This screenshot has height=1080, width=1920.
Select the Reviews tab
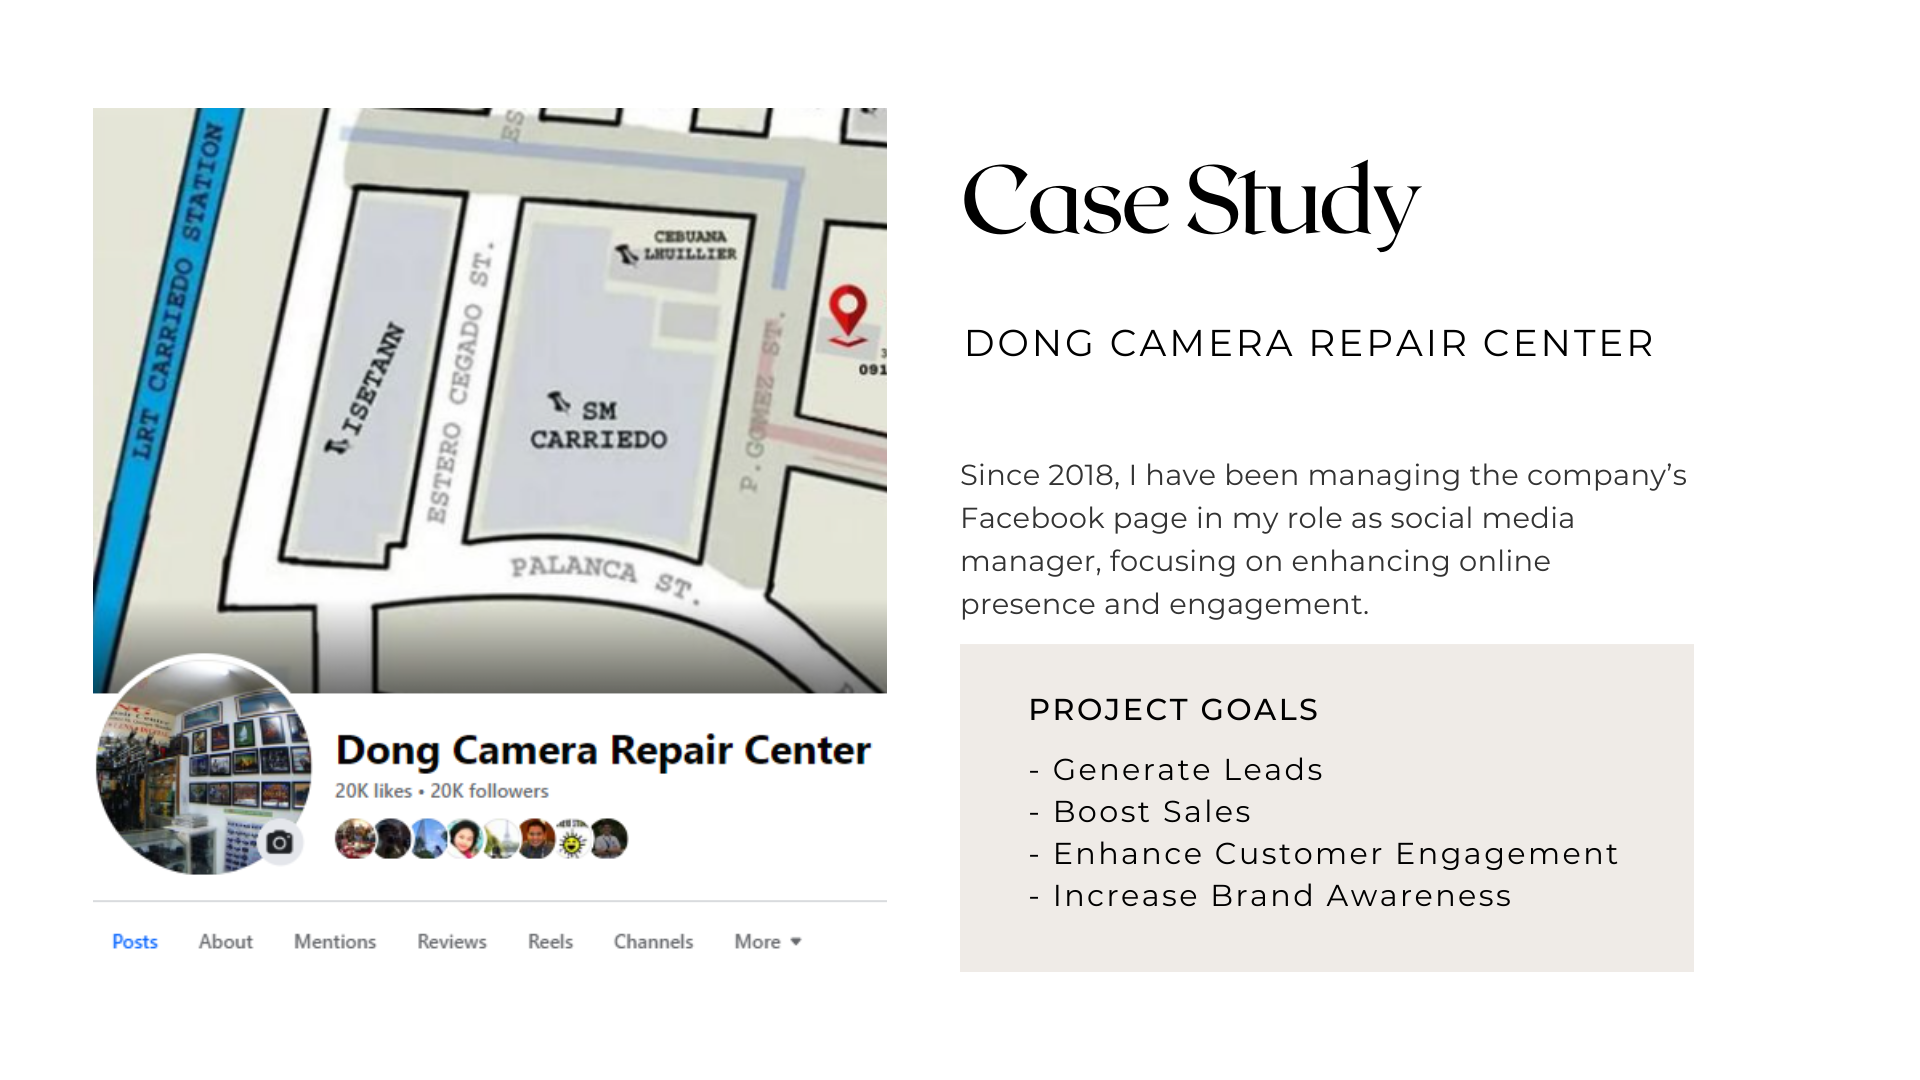[452, 942]
